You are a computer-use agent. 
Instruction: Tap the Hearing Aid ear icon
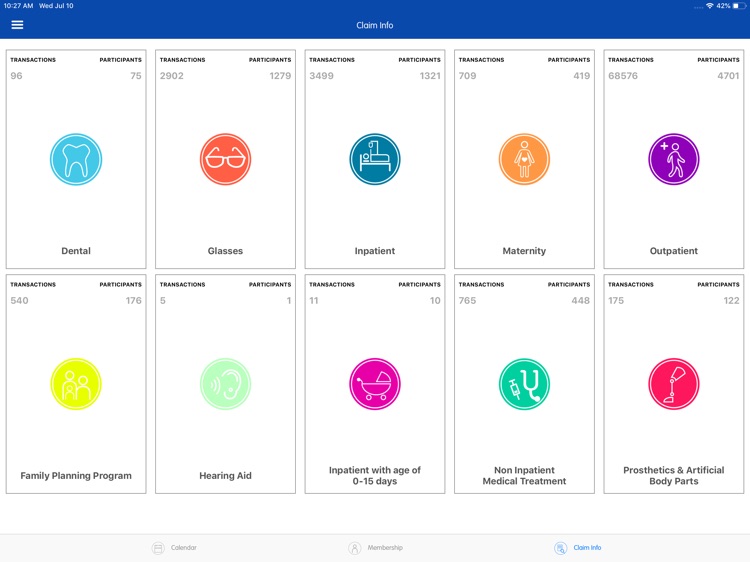pos(225,384)
